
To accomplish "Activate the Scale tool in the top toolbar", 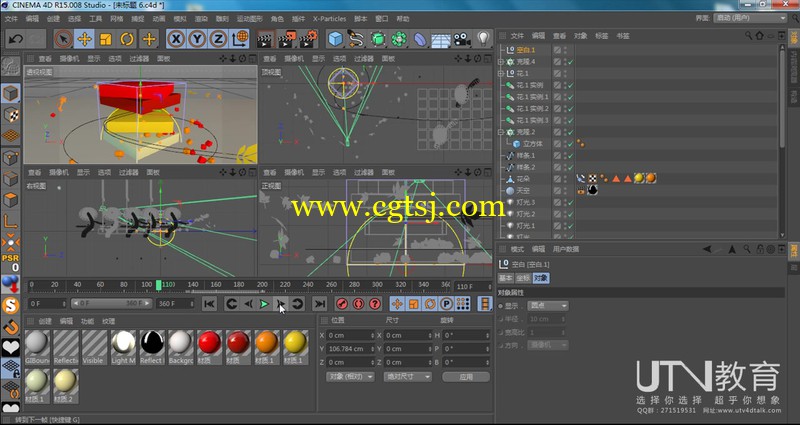I will coord(106,39).
